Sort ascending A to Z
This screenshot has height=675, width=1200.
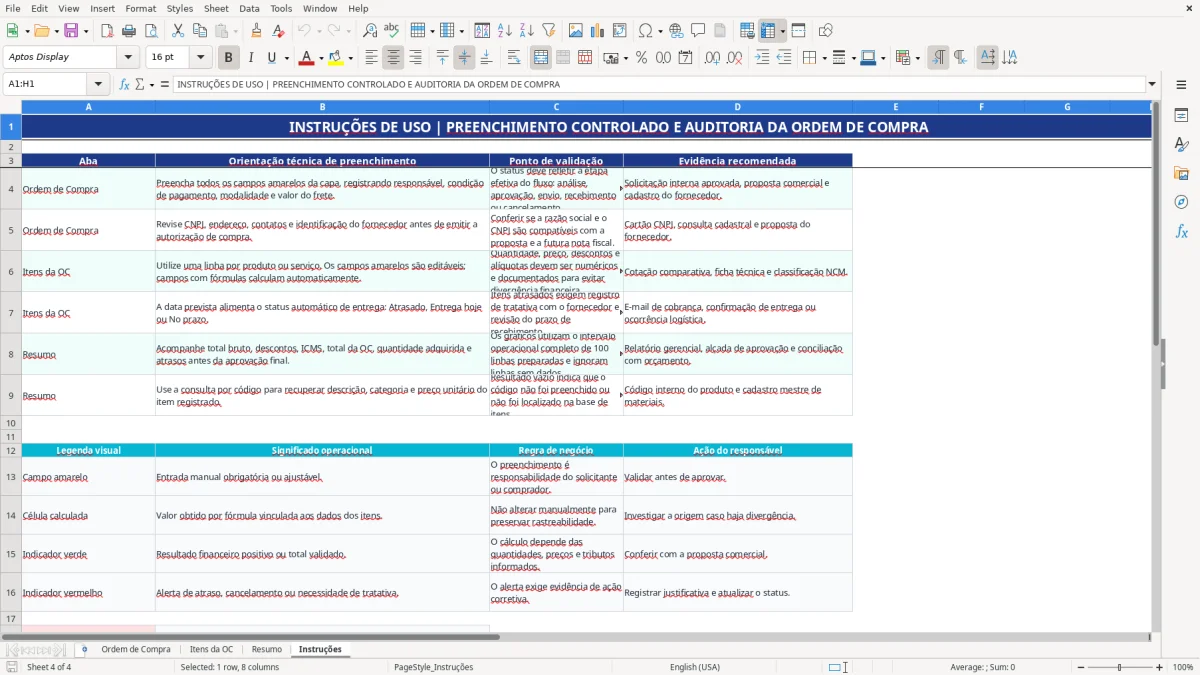[x=505, y=31]
